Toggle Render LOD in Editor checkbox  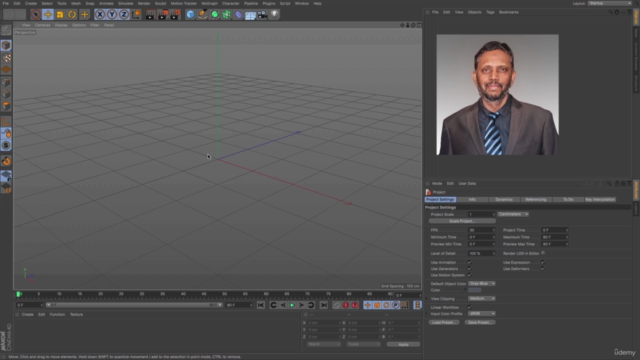[543, 253]
